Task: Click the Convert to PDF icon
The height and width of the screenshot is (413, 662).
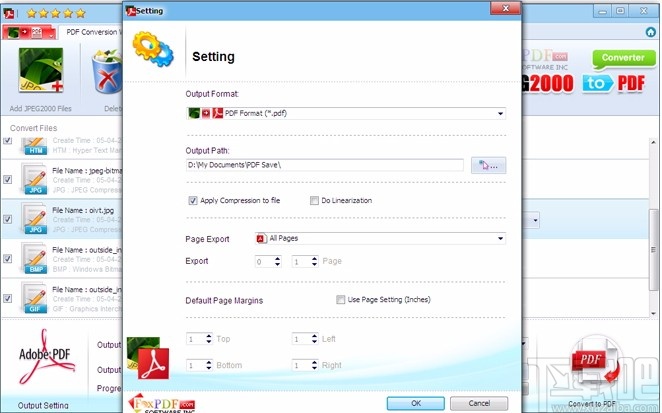Action: 595,360
